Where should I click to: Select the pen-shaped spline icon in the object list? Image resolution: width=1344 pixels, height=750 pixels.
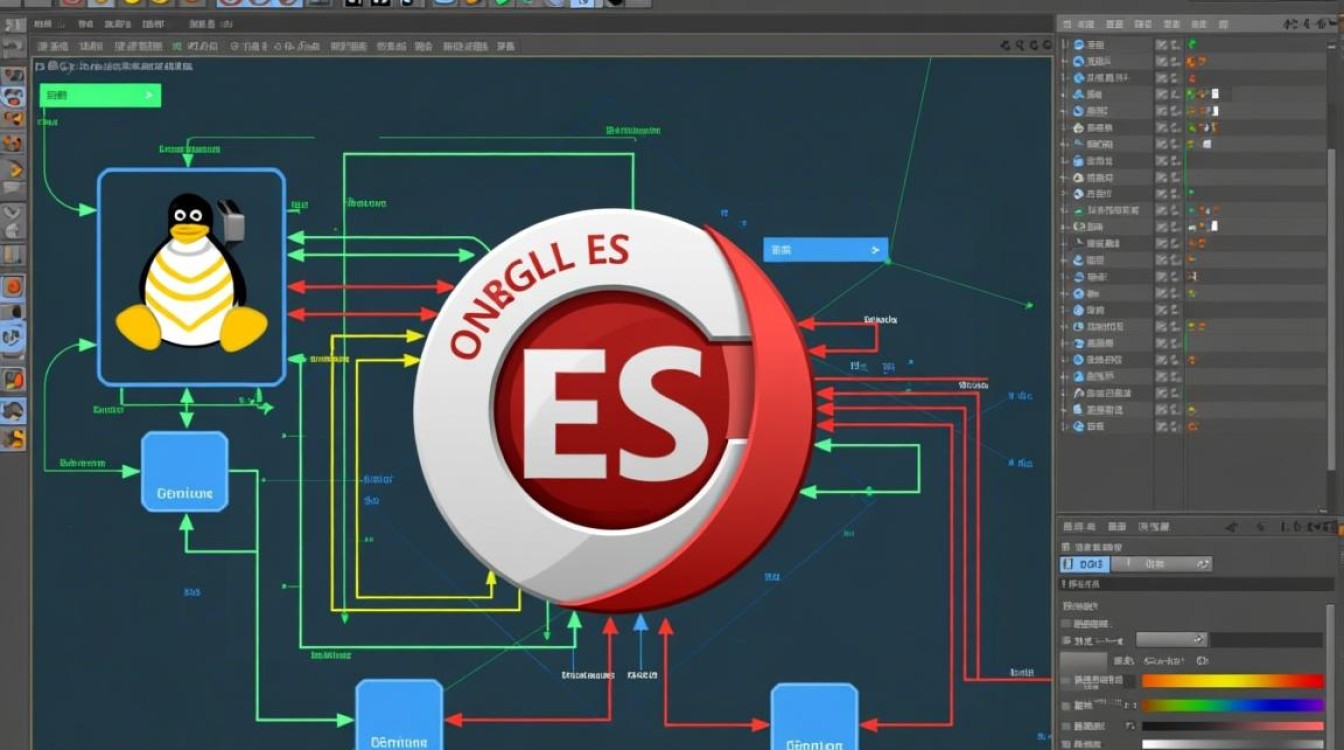[x=1080, y=242]
